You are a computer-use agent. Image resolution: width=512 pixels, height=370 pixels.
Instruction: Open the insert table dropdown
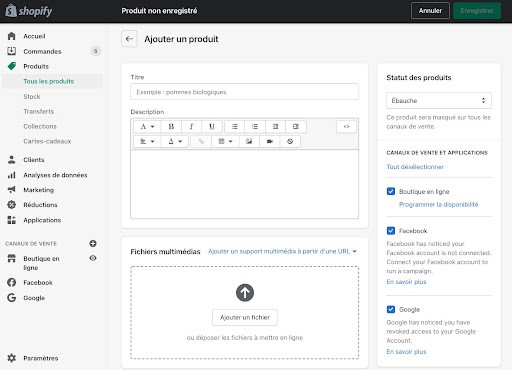point(225,141)
